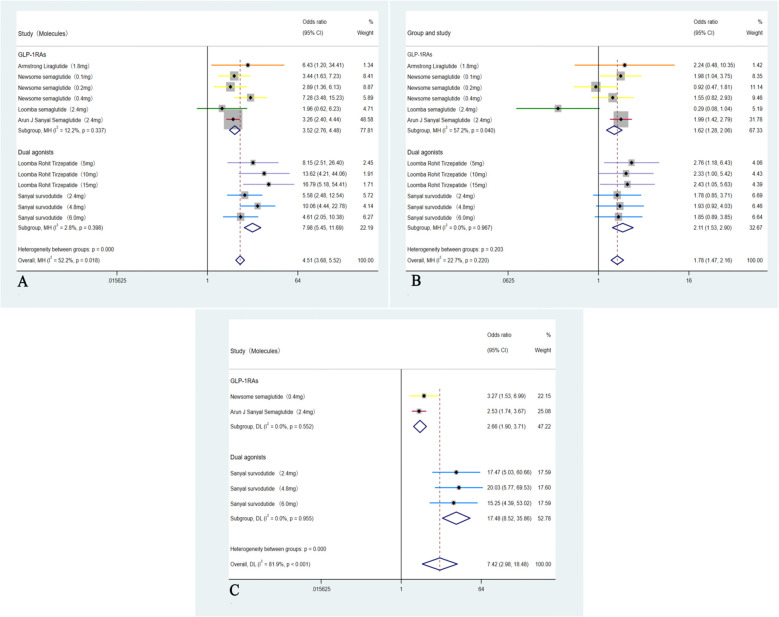Select the weight value "1.34"
The height and width of the screenshot is (617, 779).
coord(368,66)
